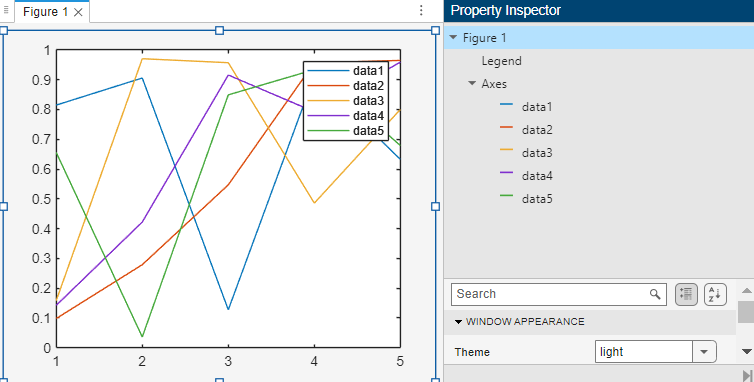
Task: Select data2 in the object tree
Action: pos(537,130)
